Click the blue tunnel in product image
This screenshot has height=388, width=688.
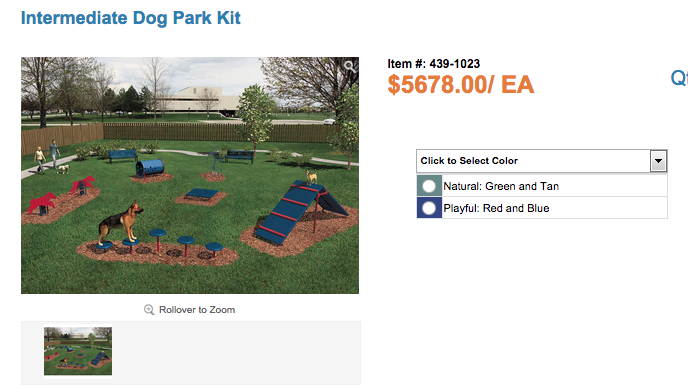[150, 168]
